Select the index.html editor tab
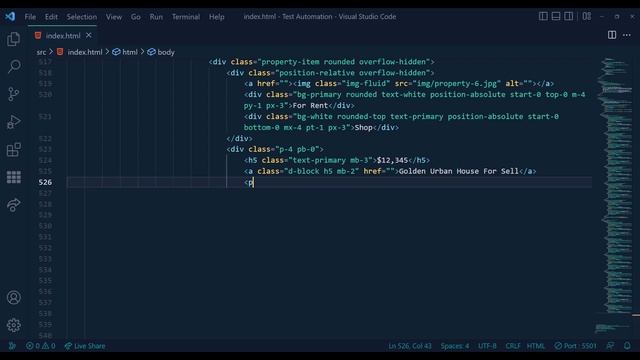640x360 pixels. (62, 36)
